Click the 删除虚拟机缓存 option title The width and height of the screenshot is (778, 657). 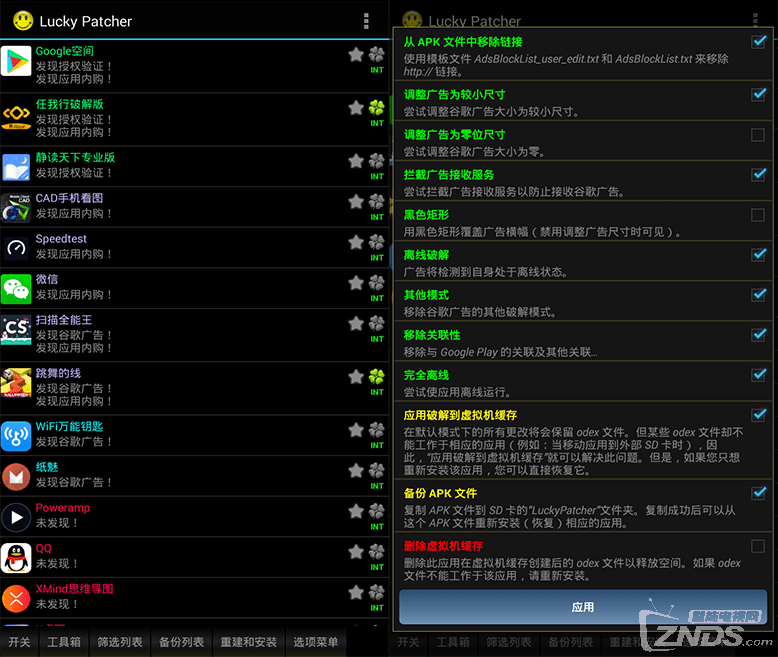[443, 546]
